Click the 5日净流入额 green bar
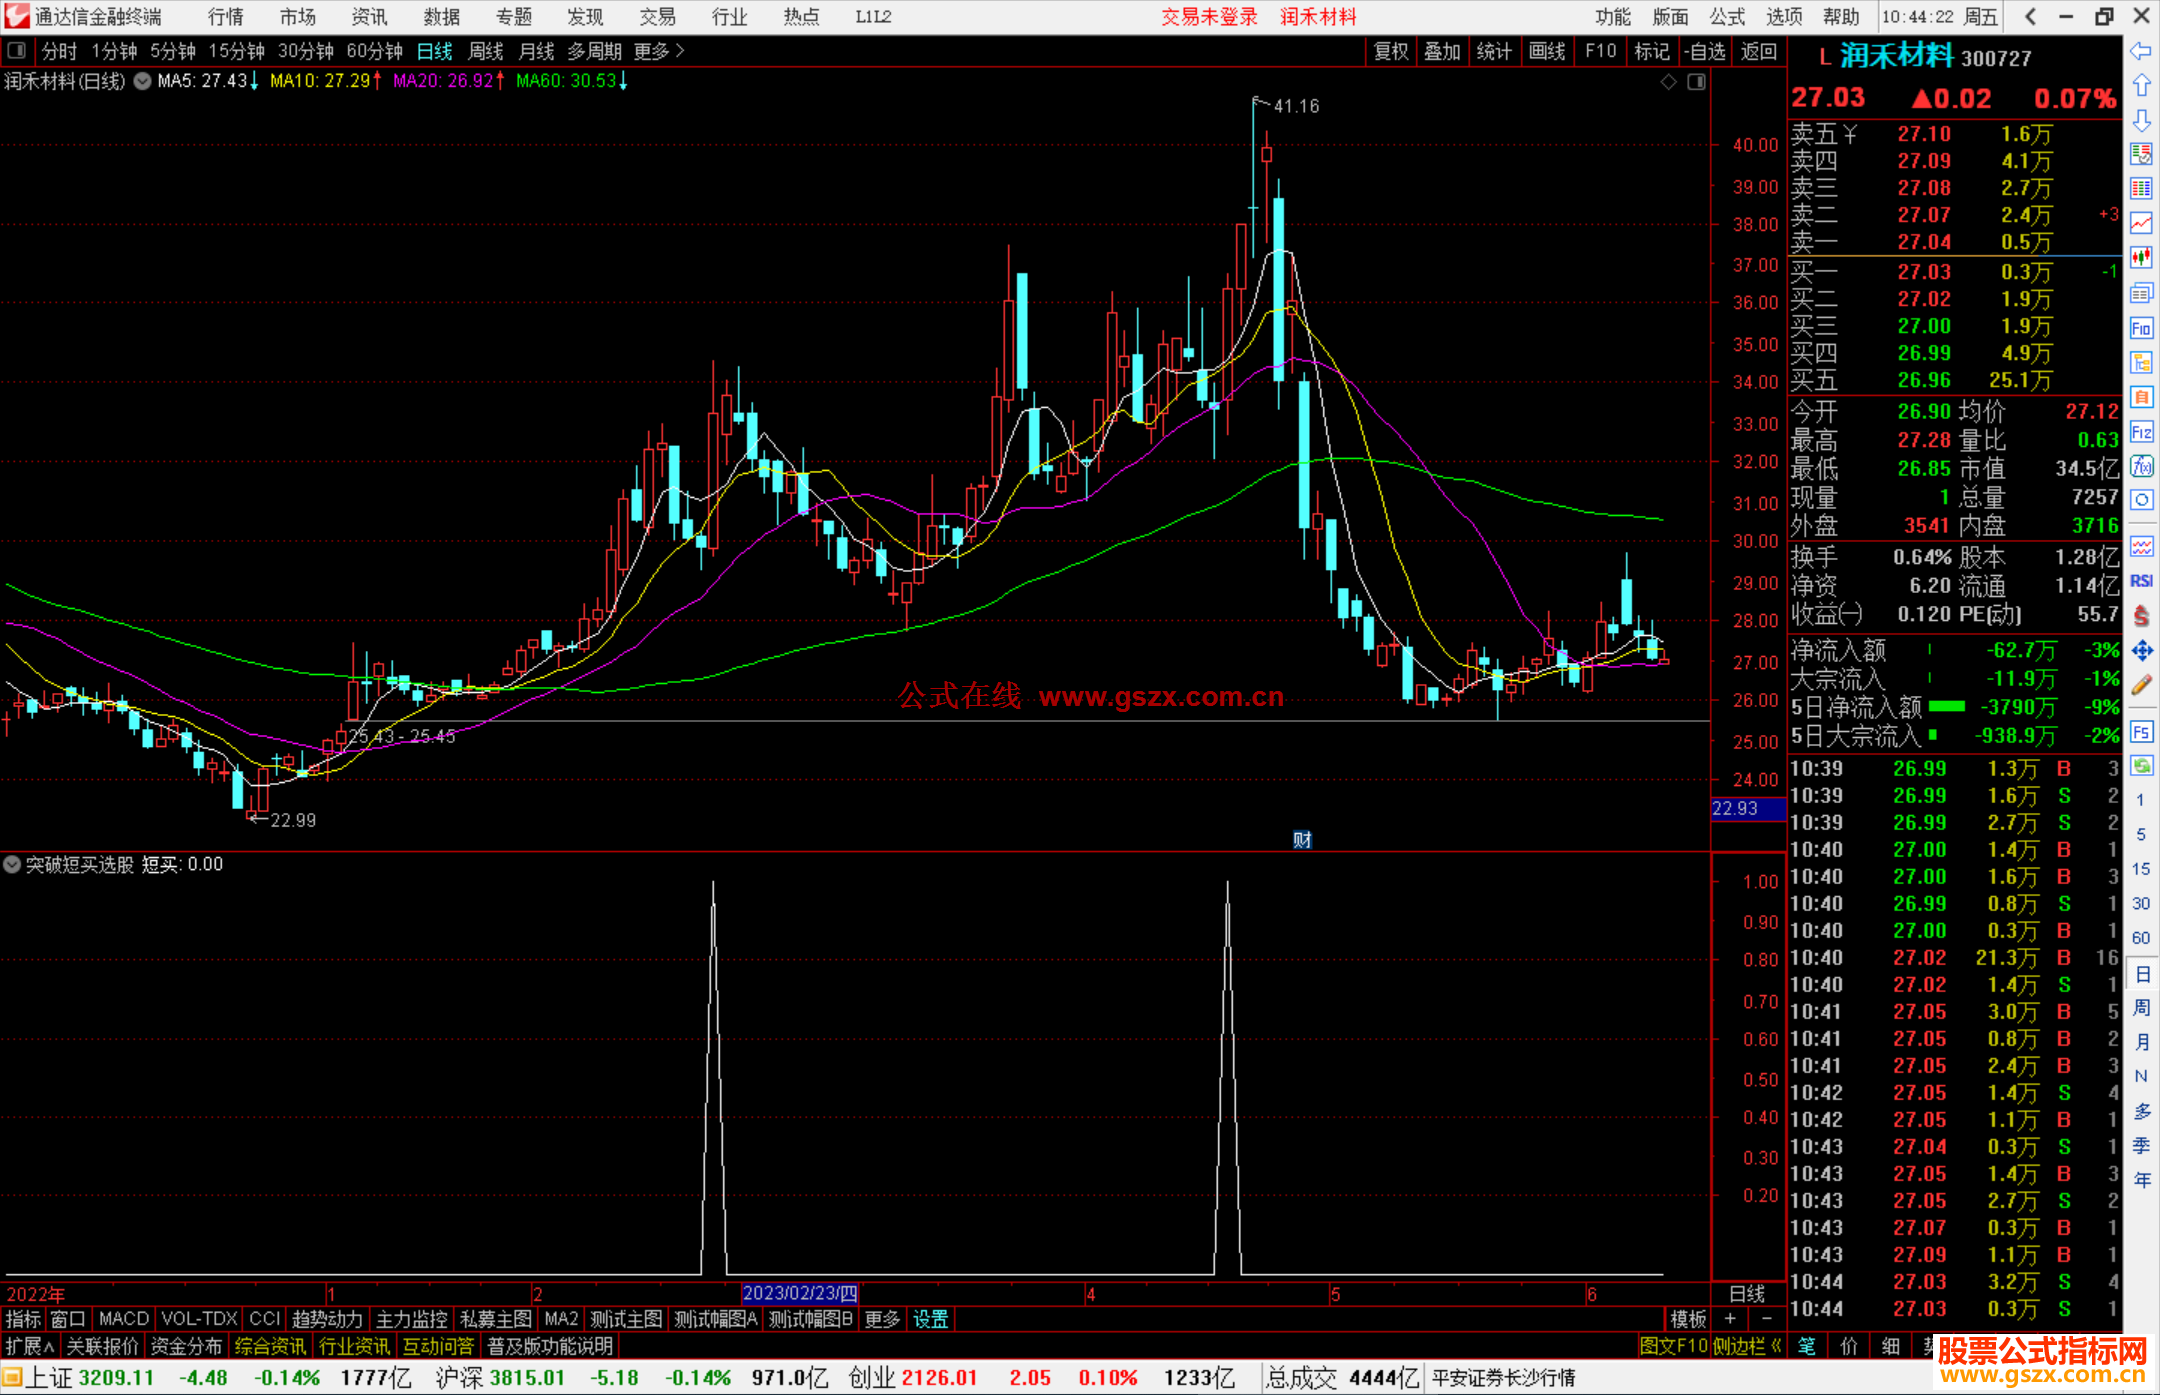 (1946, 707)
